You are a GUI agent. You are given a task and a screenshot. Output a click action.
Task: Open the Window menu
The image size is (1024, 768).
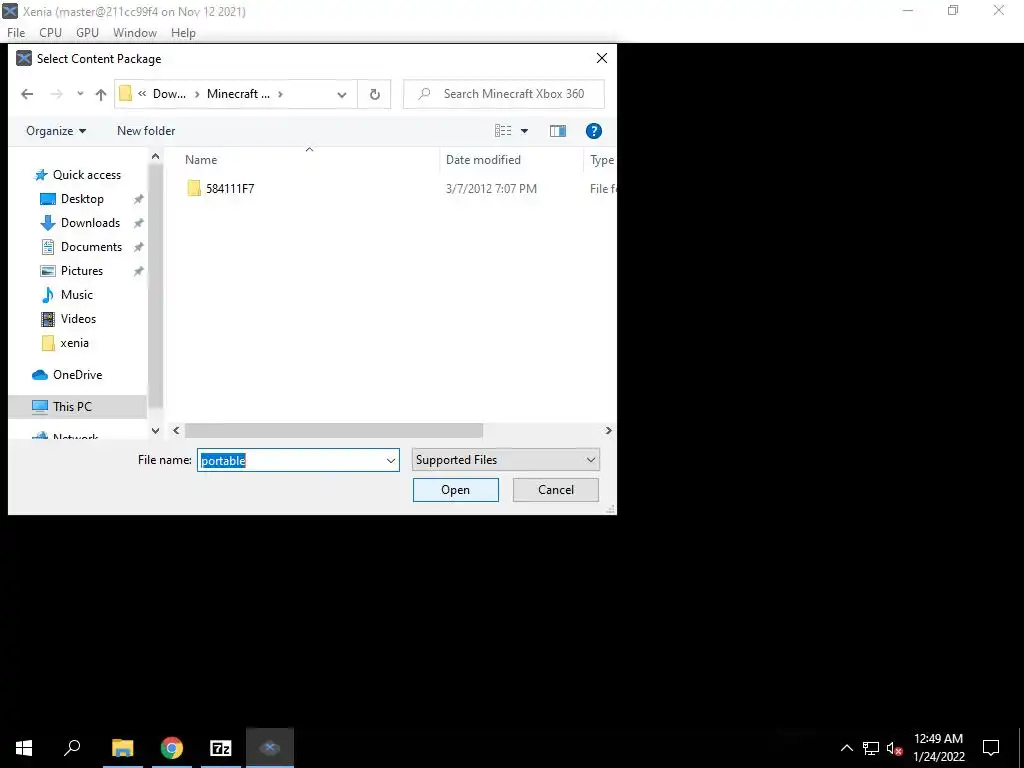135,33
